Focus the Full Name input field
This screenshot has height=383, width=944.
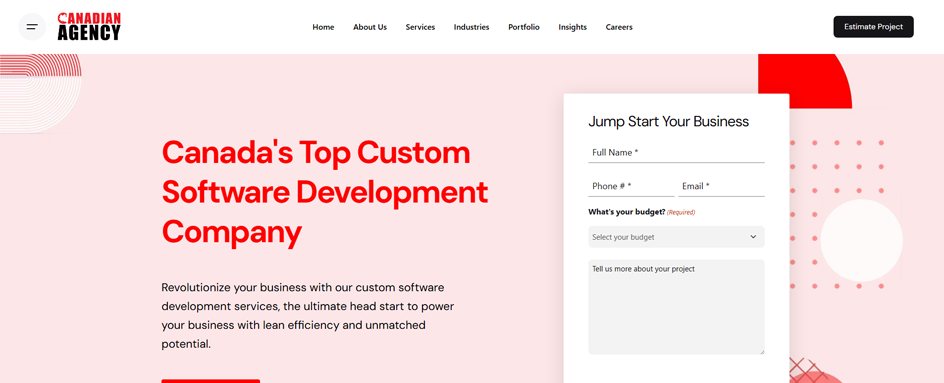tap(676, 153)
